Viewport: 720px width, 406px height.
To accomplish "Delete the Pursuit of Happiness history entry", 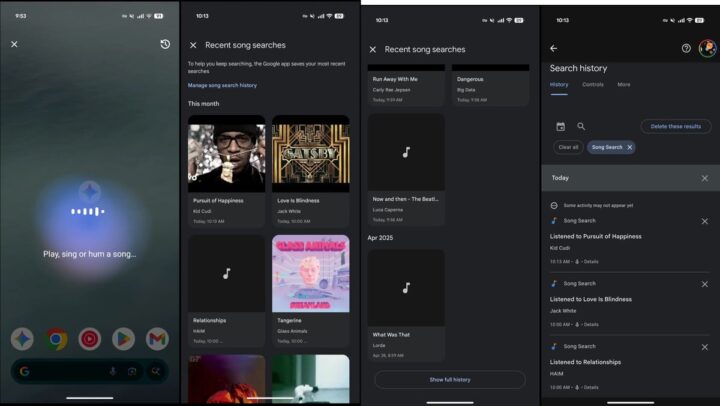I will (x=704, y=221).
